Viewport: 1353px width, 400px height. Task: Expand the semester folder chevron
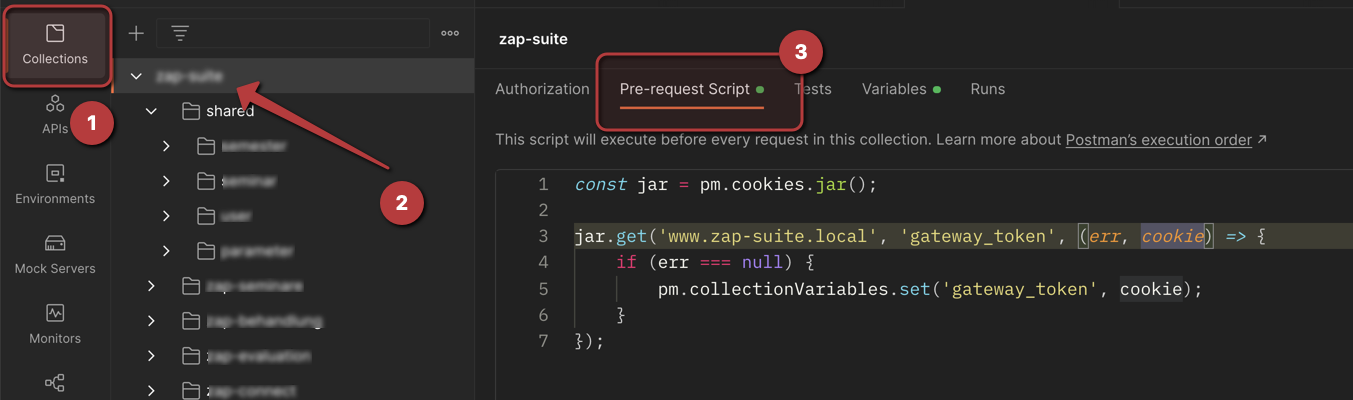point(167,146)
